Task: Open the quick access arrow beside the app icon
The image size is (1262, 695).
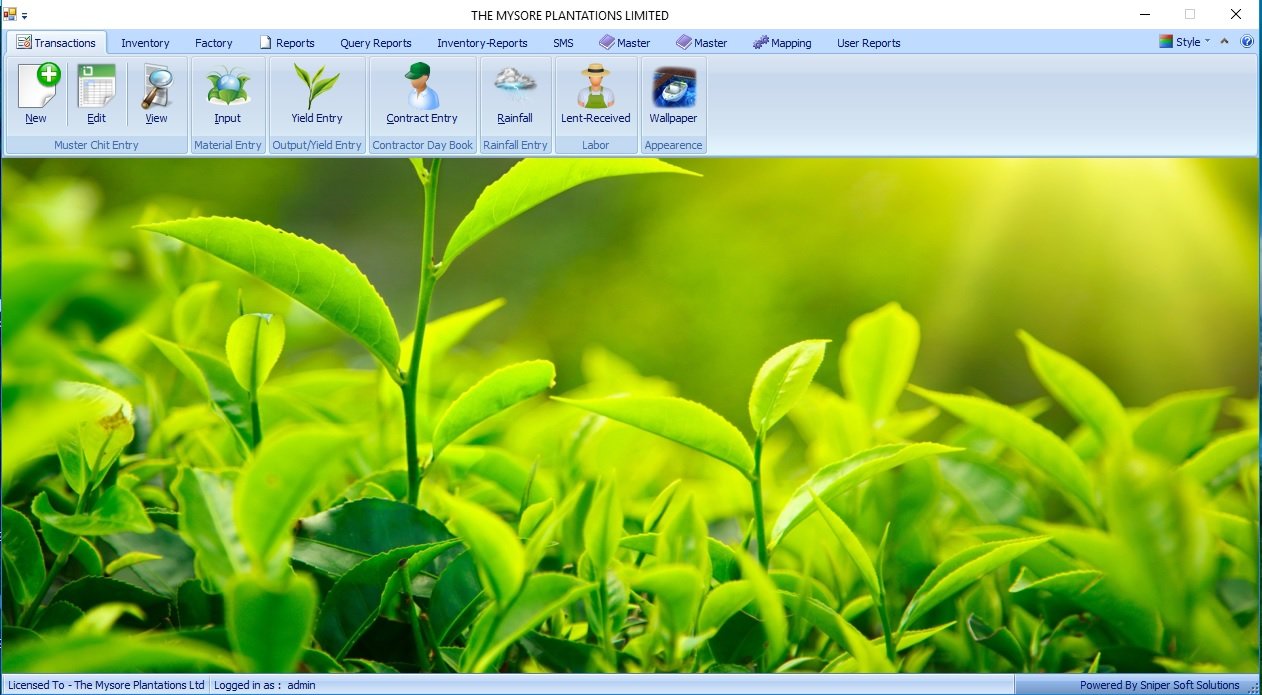Action: tap(24, 16)
